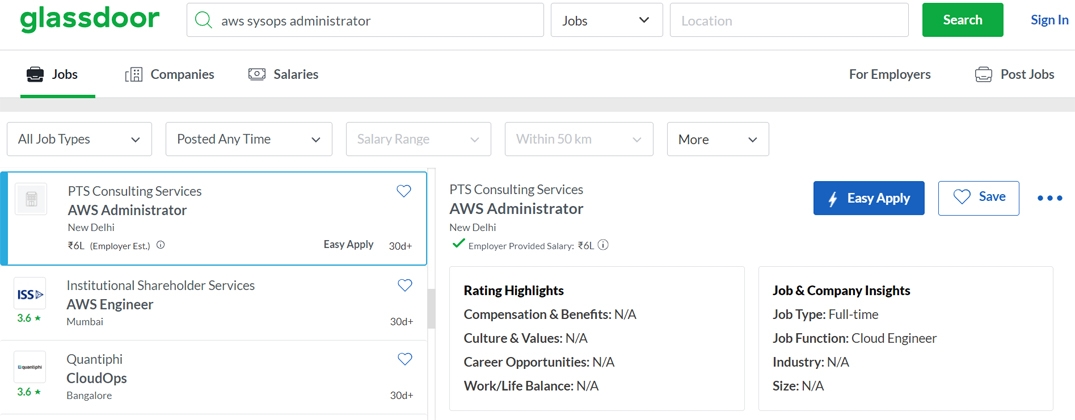1075x420 pixels.
Task: Switch to the Jobs tab
Action: point(52,74)
